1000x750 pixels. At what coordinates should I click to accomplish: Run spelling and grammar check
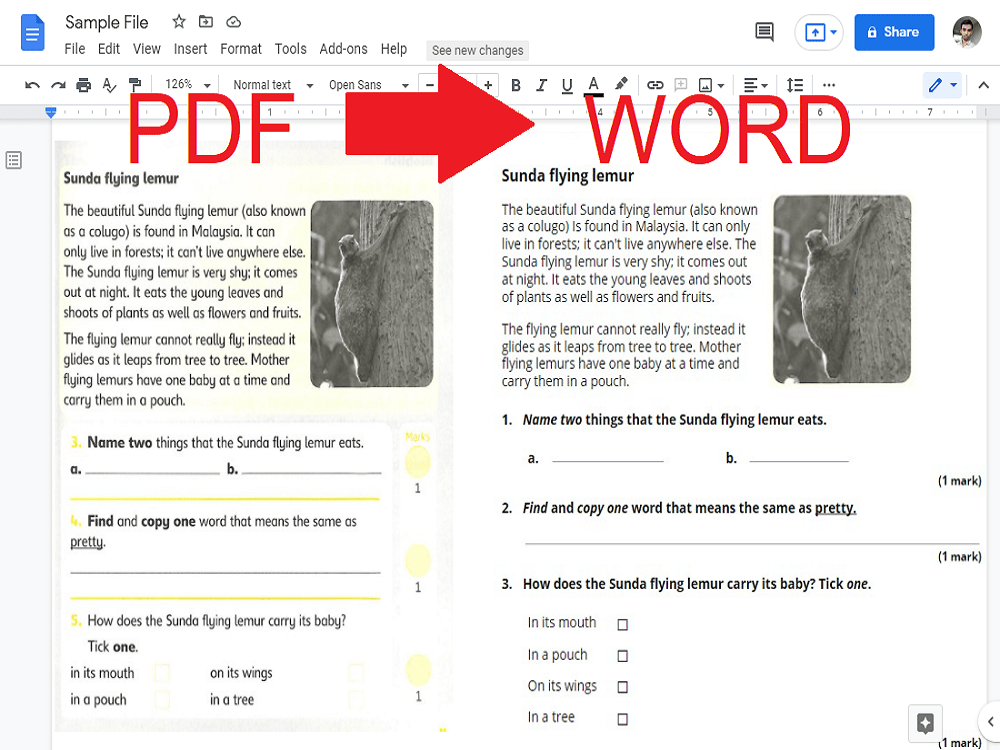(109, 85)
